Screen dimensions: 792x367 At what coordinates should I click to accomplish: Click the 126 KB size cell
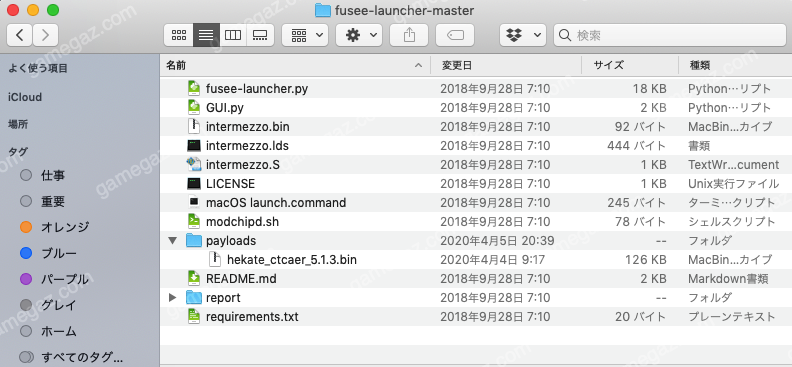tap(645, 260)
